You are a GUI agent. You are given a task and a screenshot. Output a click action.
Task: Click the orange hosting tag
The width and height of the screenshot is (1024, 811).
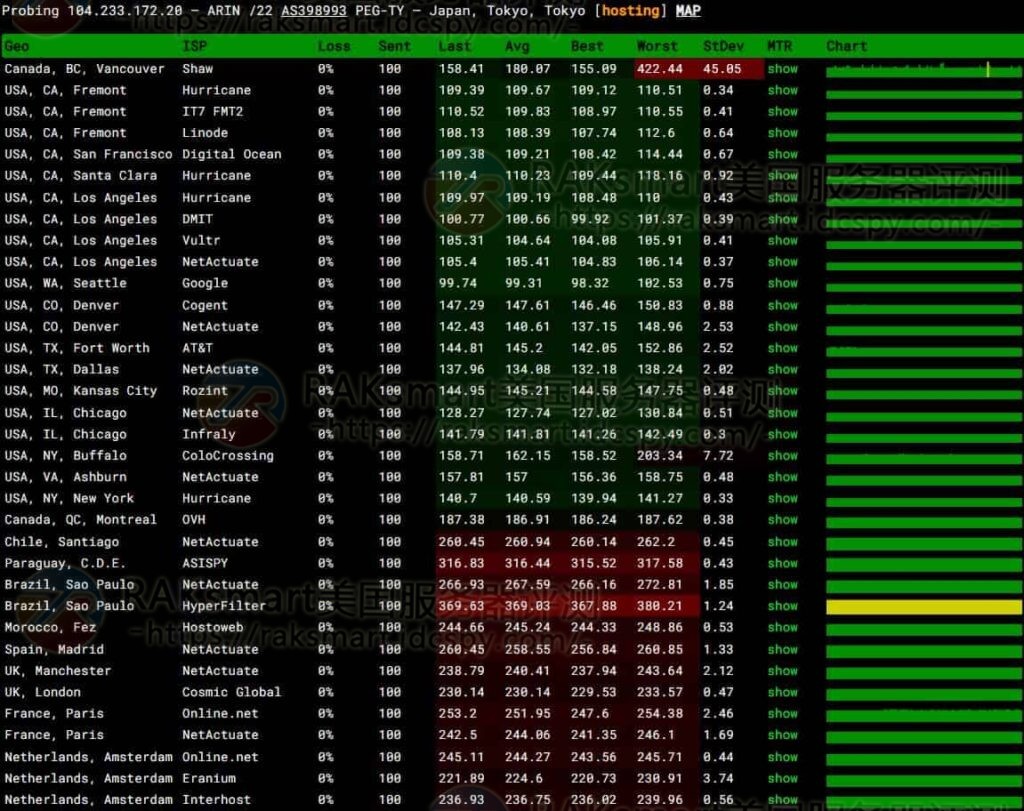631,11
